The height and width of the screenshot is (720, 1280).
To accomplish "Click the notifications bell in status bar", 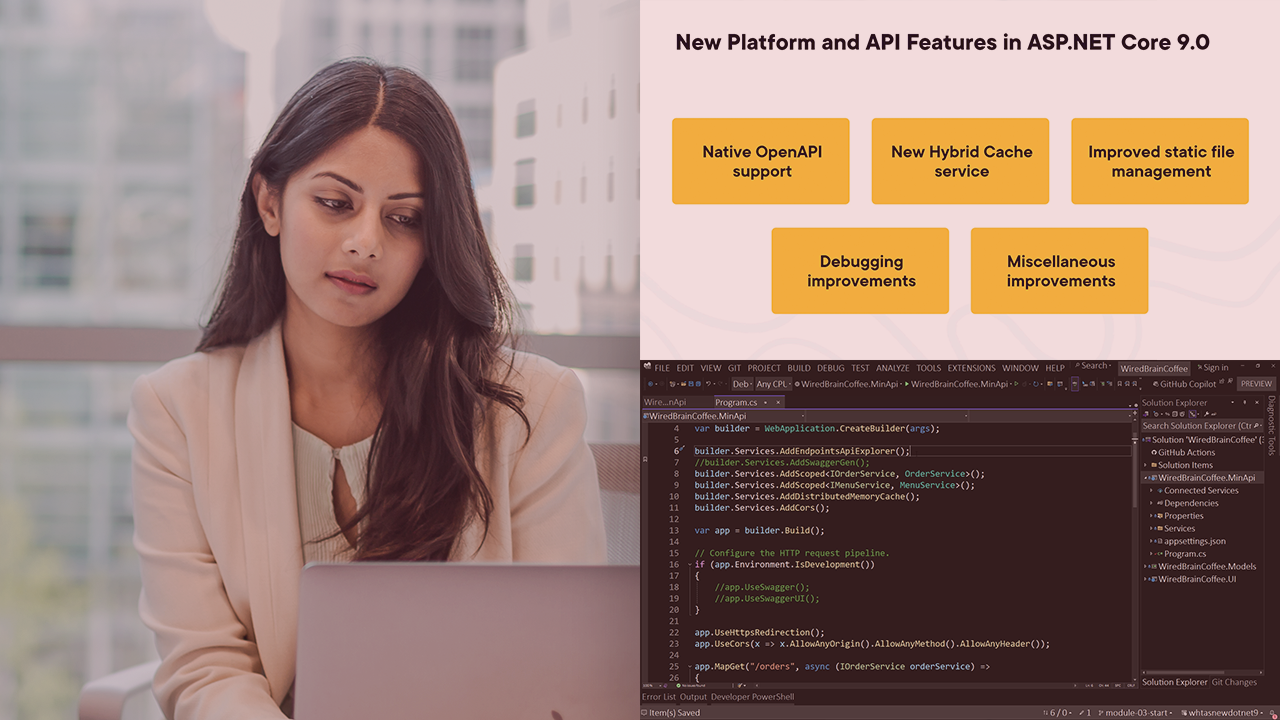I will coord(1271,713).
